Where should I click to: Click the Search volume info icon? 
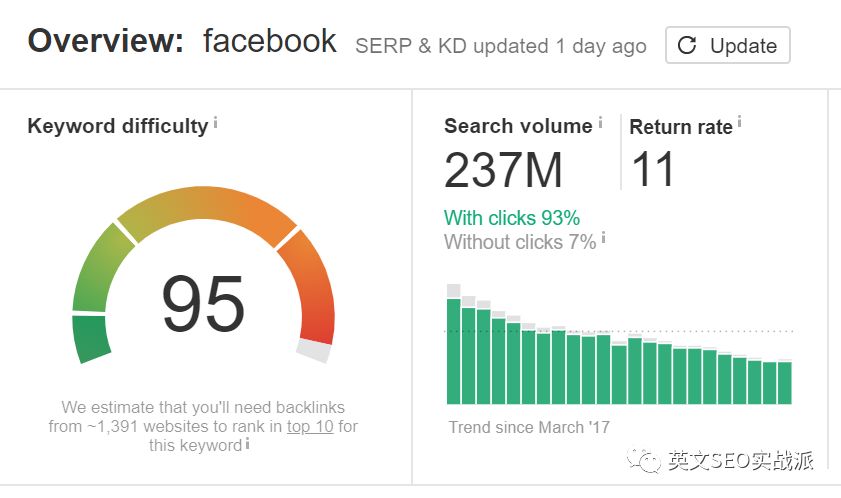pos(600,123)
